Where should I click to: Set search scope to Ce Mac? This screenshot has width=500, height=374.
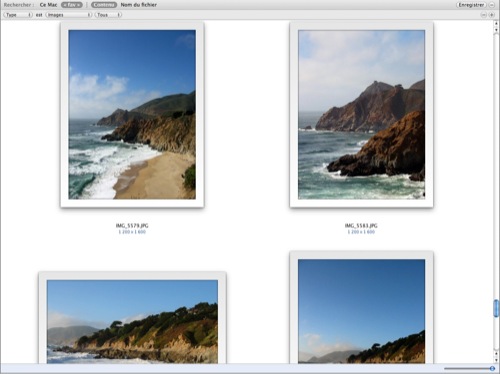[48, 5]
